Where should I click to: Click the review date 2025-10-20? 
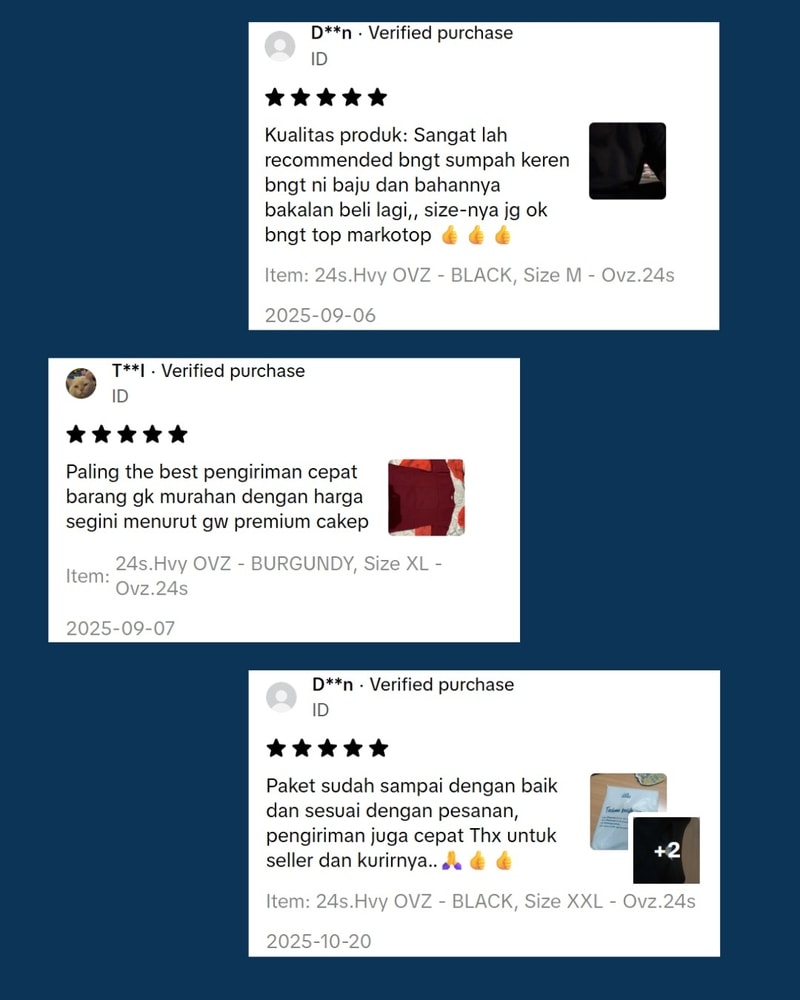[319, 941]
